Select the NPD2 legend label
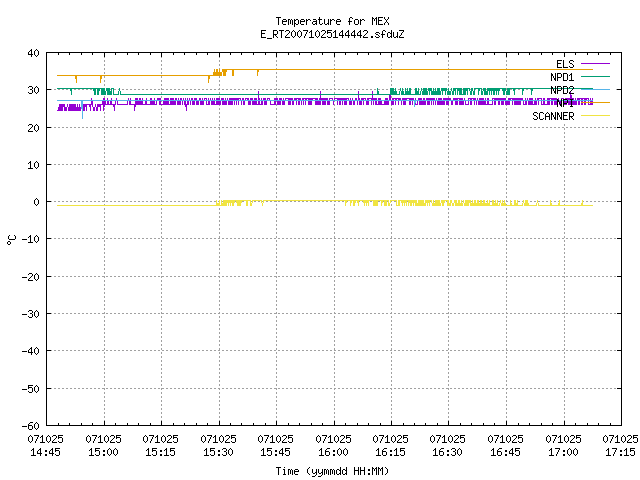 tap(562, 90)
